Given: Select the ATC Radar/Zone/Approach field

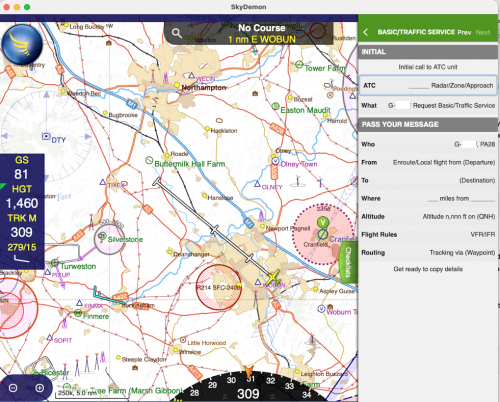Looking at the screenshot, I should (x=428, y=86).
